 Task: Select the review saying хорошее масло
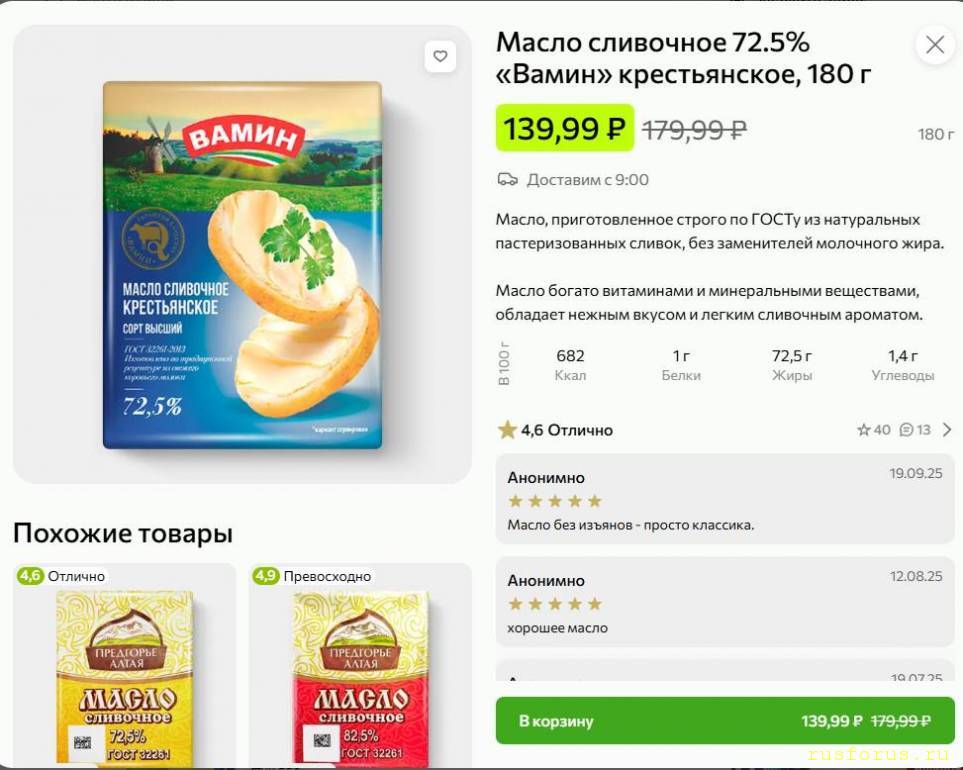coord(724,603)
